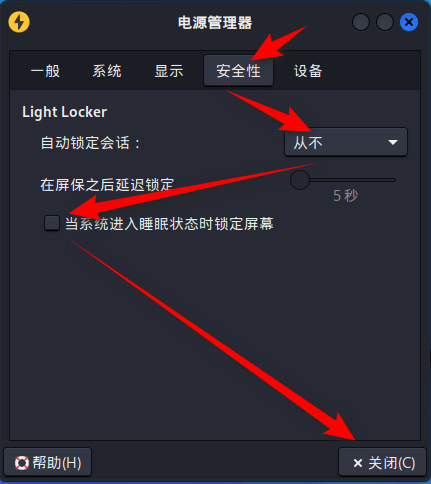Open the 自动锁定会话 dropdown showing 从不
Image resolution: width=431 pixels, height=484 pixels.
pyautogui.click(x=346, y=142)
